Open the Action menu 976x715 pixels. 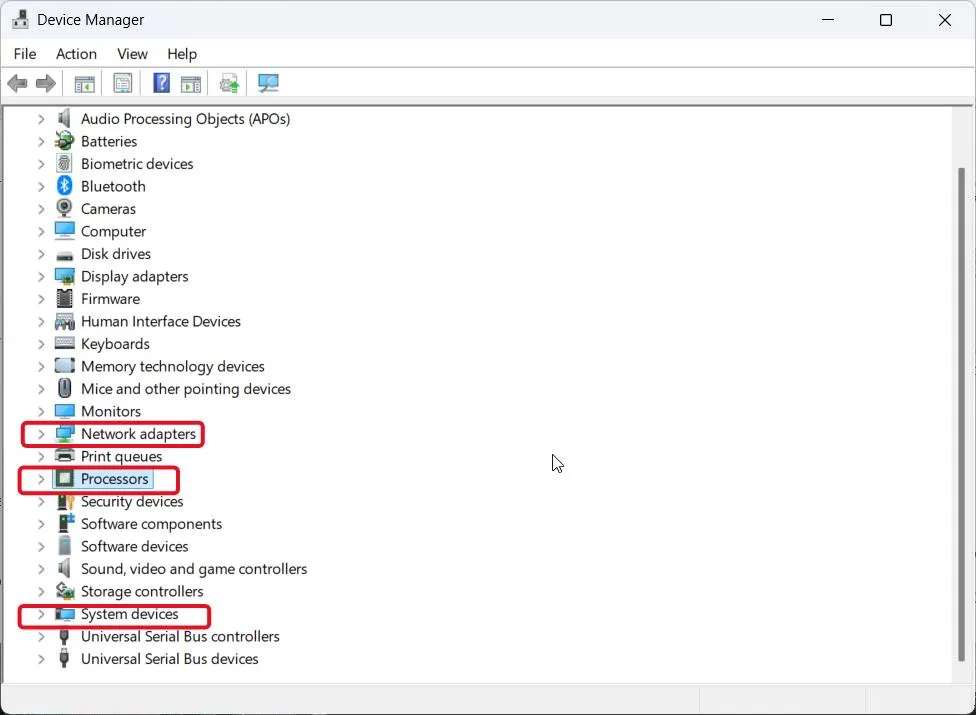pyautogui.click(x=77, y=54)
